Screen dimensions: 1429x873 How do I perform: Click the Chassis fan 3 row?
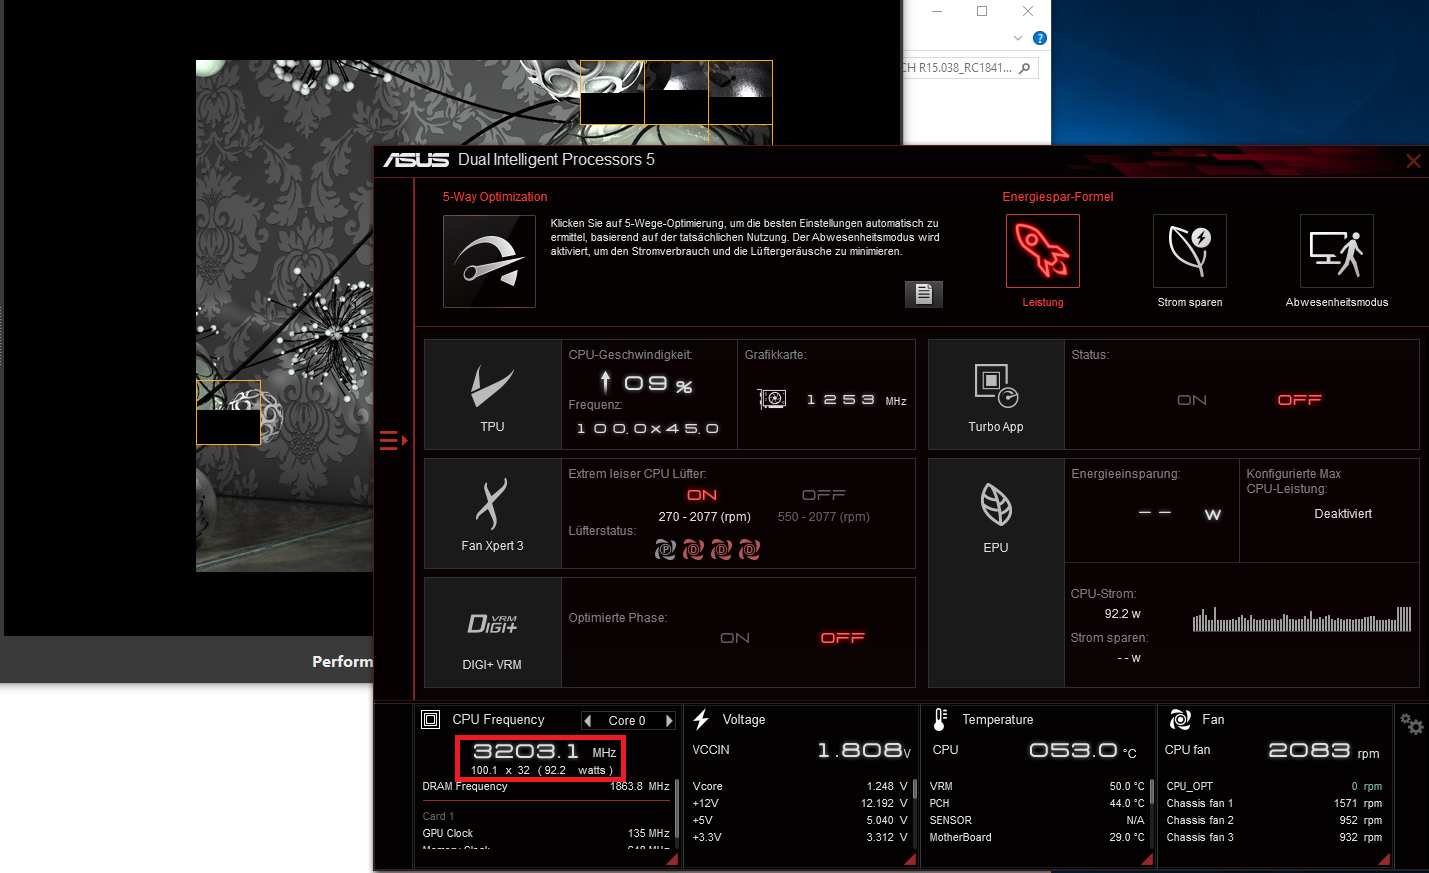tap(1274, 837)
